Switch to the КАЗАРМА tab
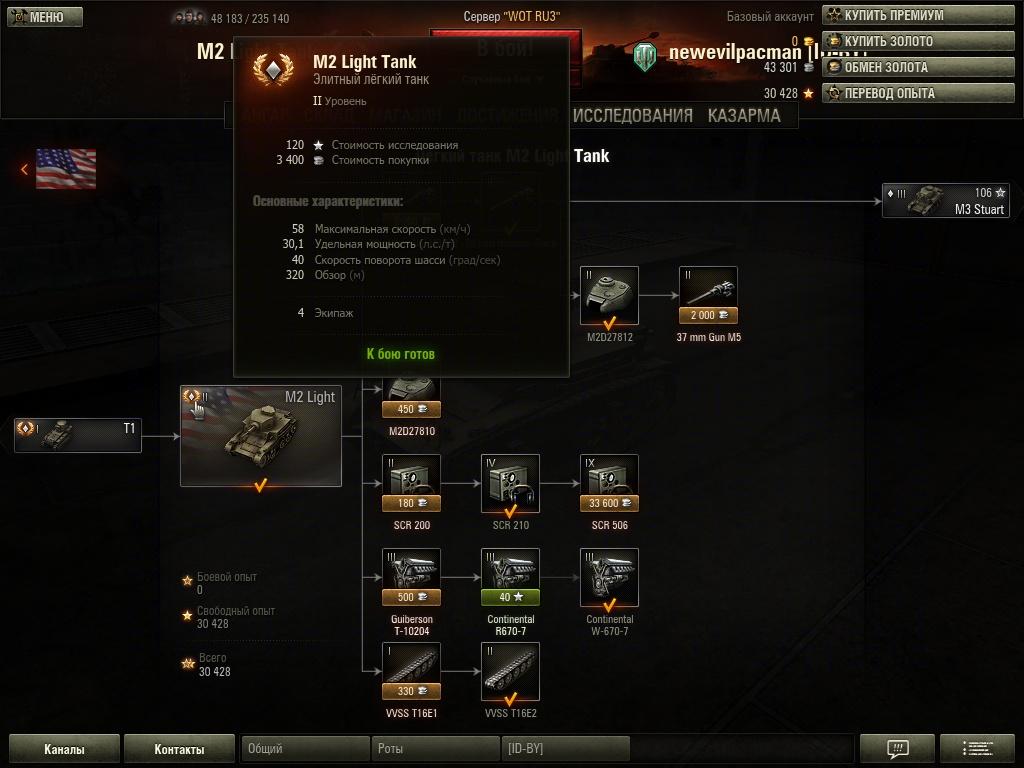The image size is (1024, 768). click(744, 116)
